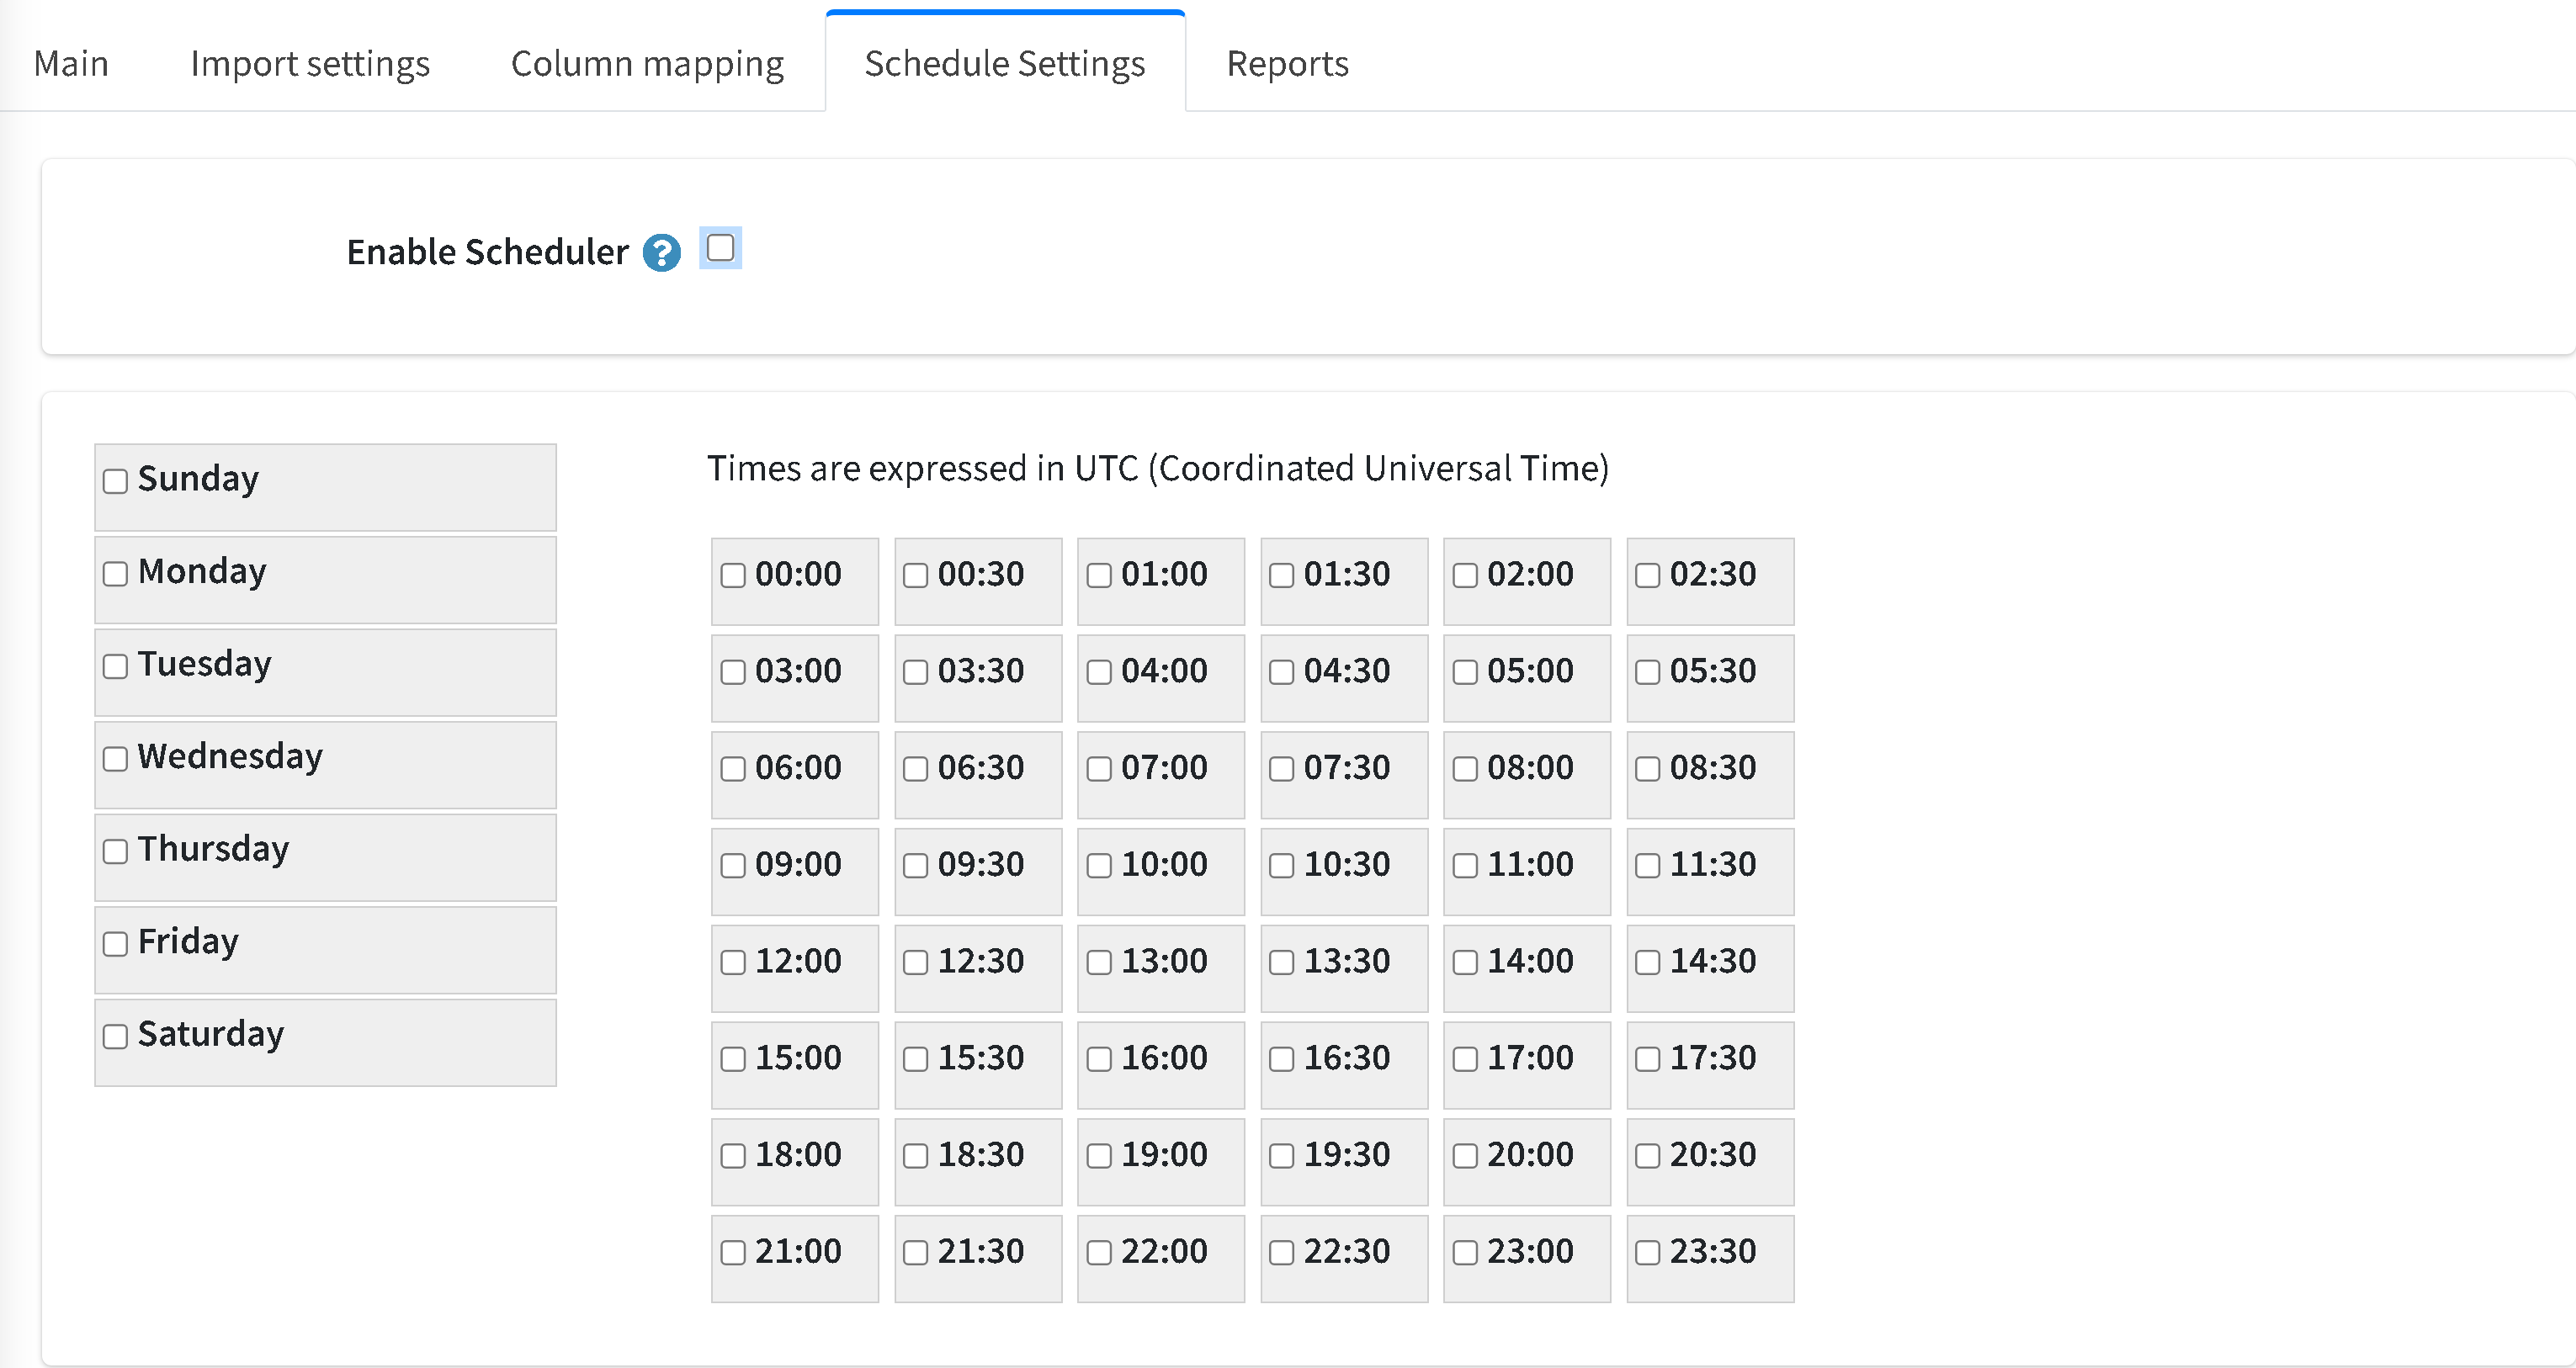Screen dimensions: 2576x1368
Task: Enable the Friday checkbox
Action: click(116, 944)
